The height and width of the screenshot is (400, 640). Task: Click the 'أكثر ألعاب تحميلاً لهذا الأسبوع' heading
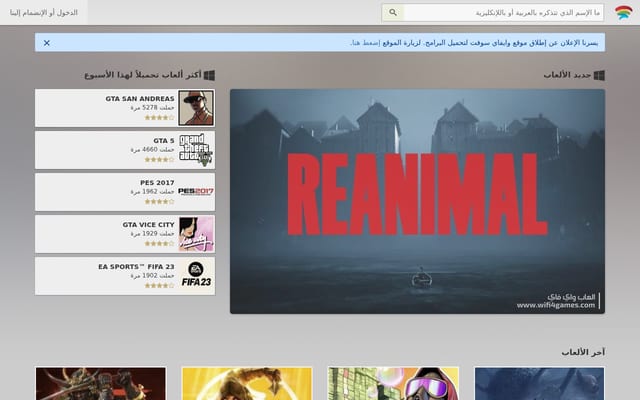(143, 75)
